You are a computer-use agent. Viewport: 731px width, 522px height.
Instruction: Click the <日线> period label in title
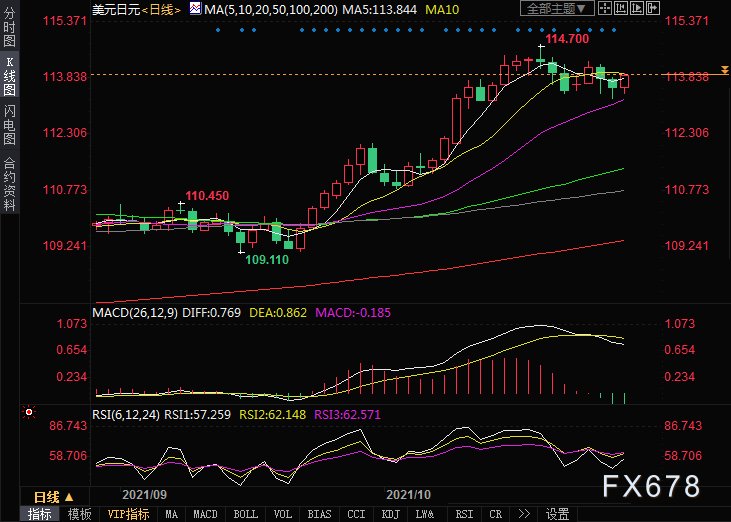pos(161,9)
